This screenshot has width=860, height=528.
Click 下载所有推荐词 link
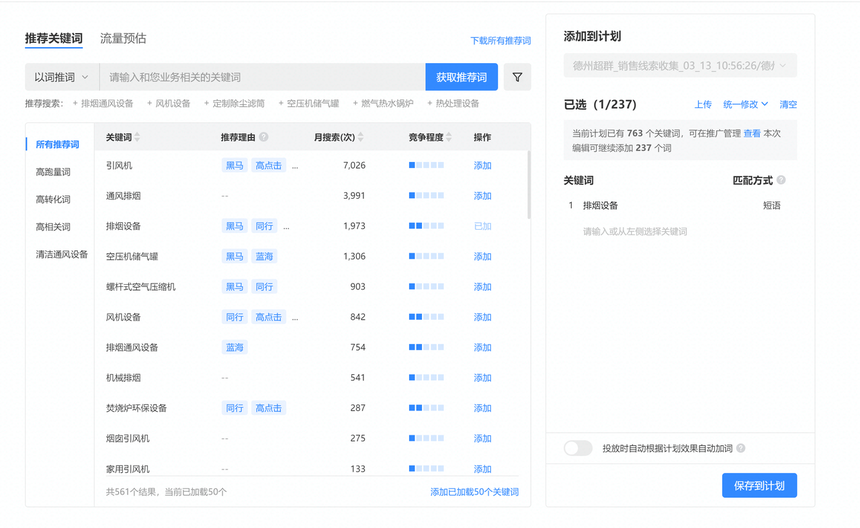[x=500, y=41]
